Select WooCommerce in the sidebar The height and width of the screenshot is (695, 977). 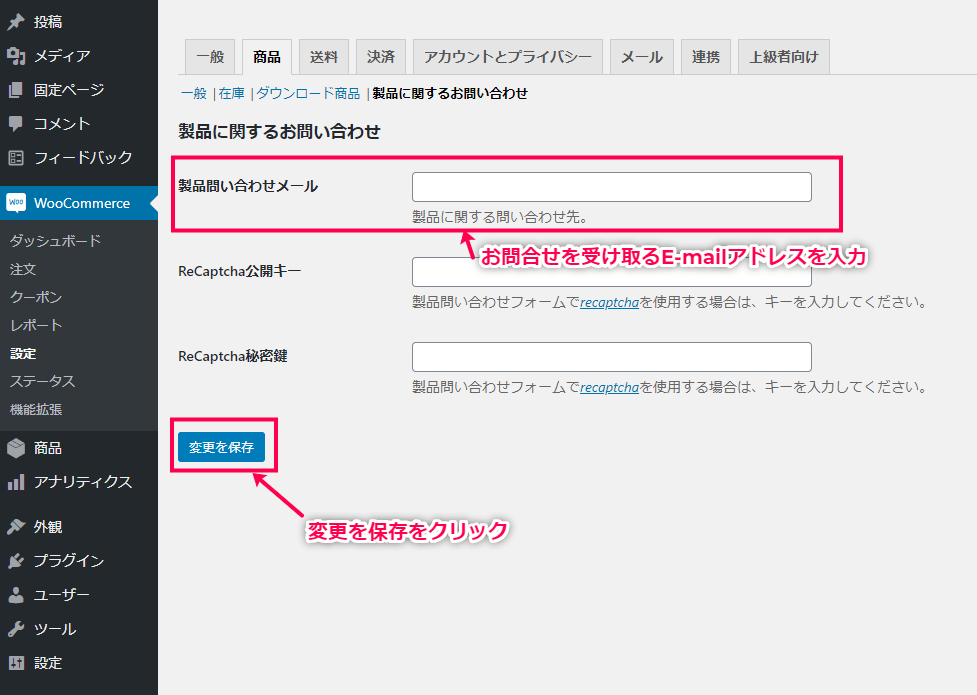(x=79, y=203)
